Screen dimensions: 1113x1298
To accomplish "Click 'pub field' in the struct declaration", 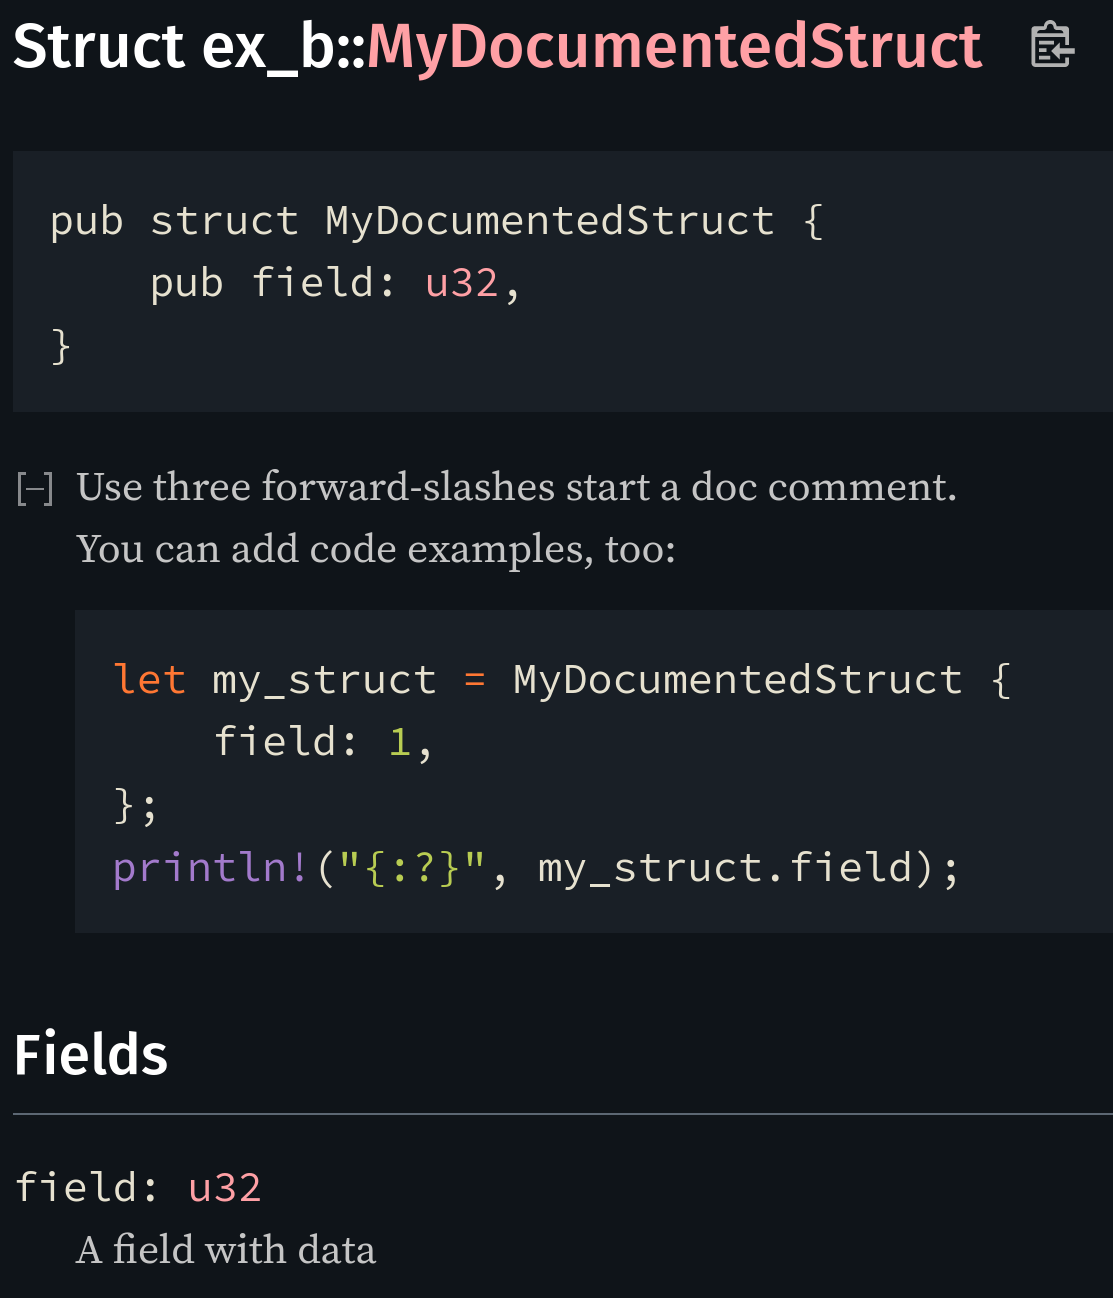I will [262, 283].
